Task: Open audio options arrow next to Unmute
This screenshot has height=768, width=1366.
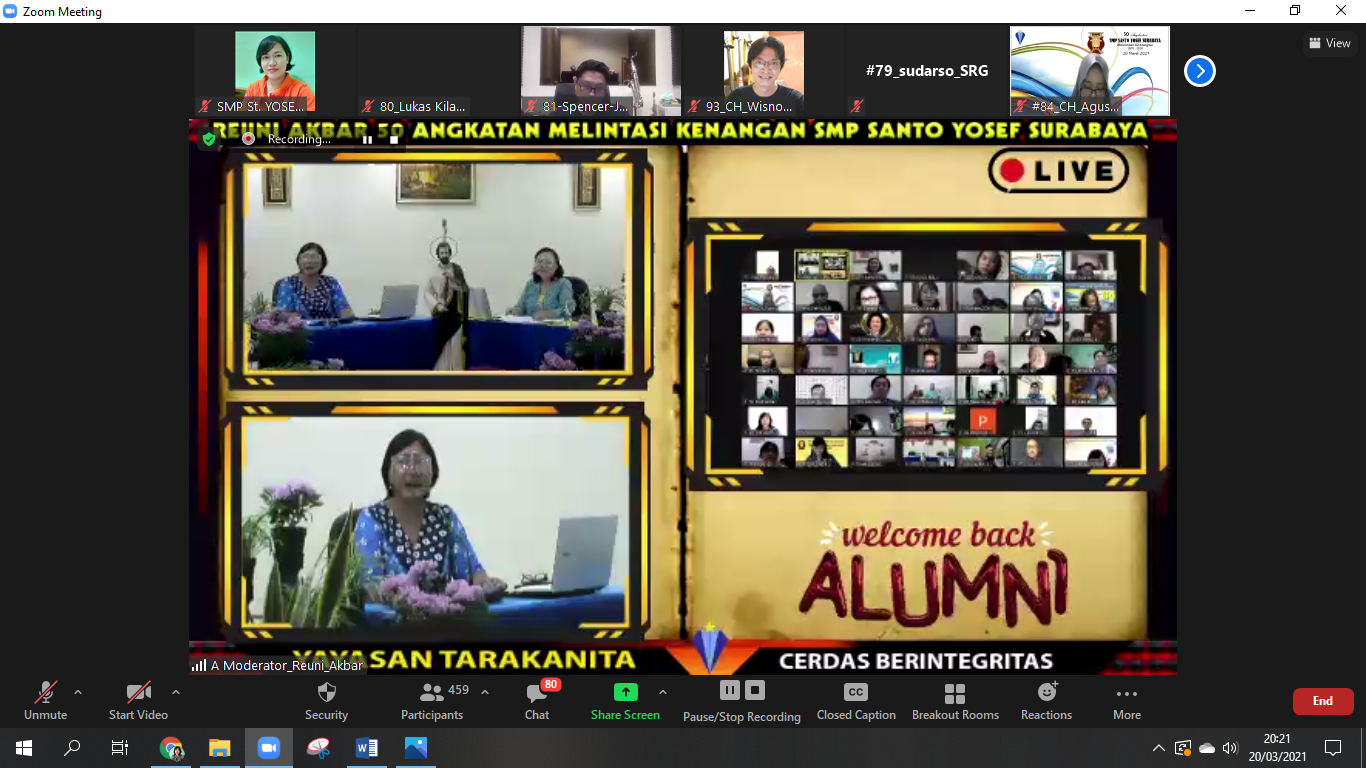Action: click(x=78, y=692)
